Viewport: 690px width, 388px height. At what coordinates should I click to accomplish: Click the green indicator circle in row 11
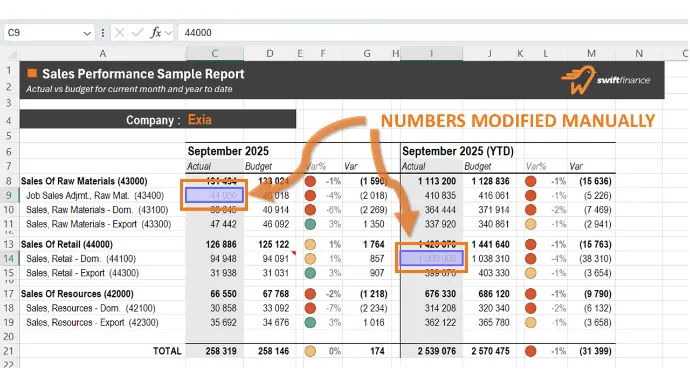pyautogui.click(x=310, y=224)
